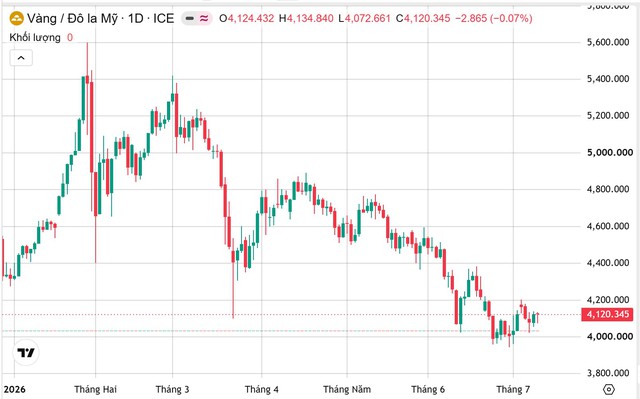
Task: Click current price tag 4,120.345
Action: click(x=607, y=315)
